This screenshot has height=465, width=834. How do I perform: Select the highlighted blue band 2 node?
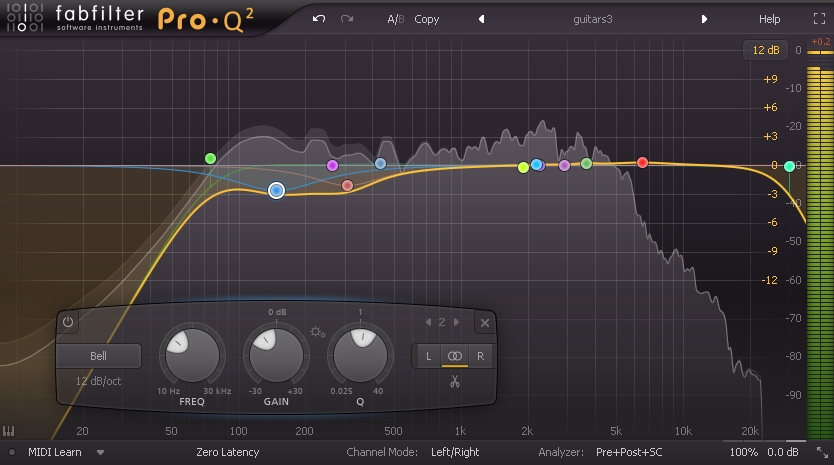[276, 190]
